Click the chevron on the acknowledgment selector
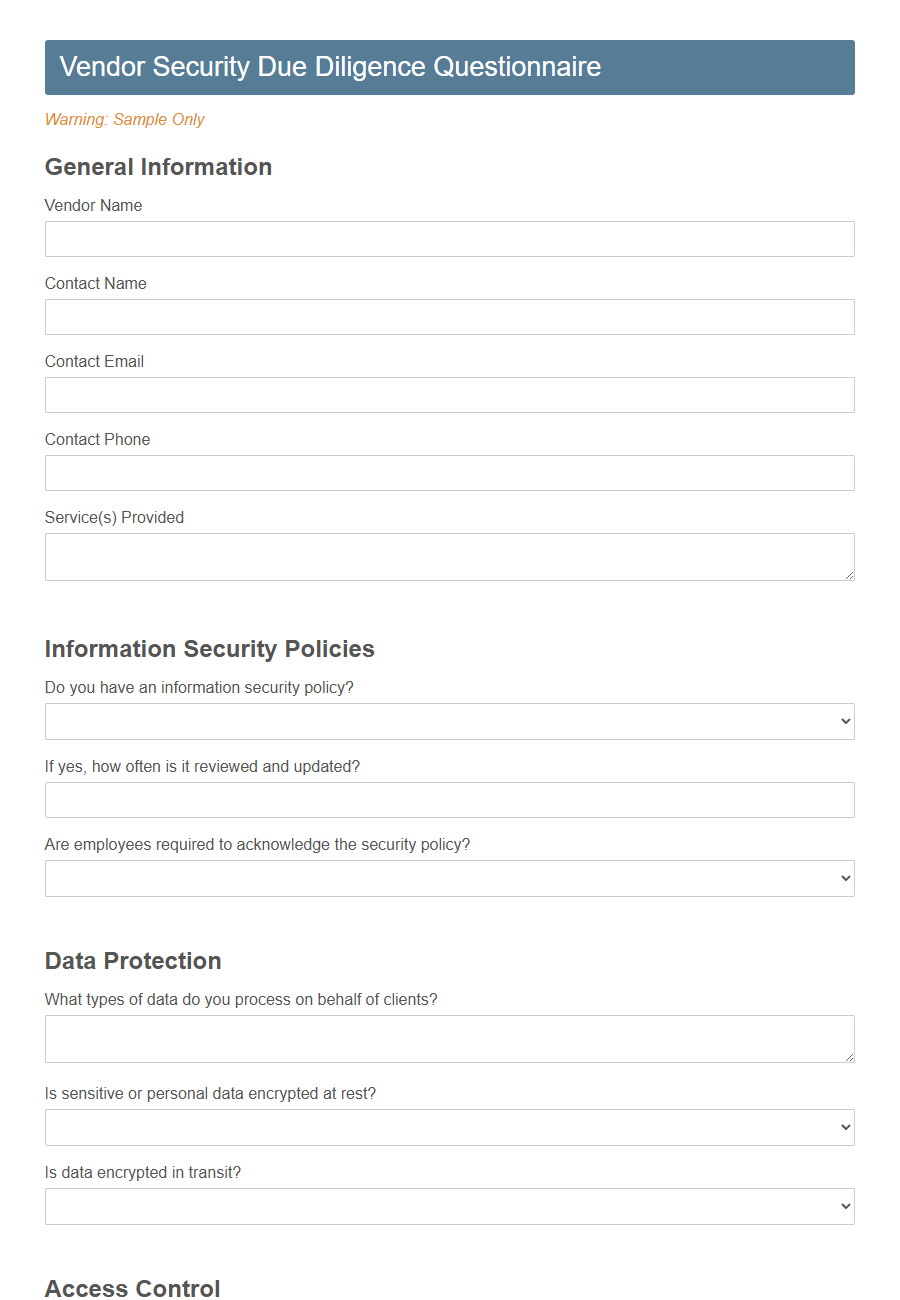The image size is (900, 1300). point(844,878)
